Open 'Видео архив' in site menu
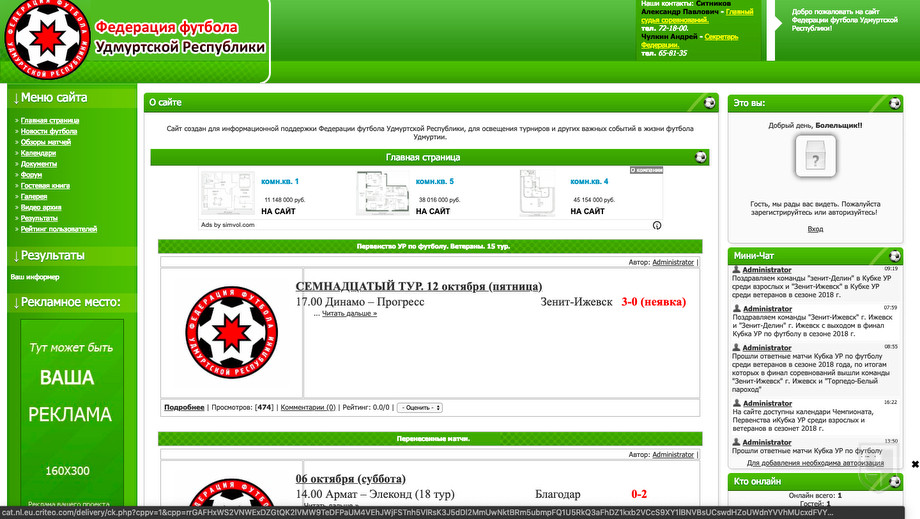Screen dimensions: 920x519 [41, 207]
